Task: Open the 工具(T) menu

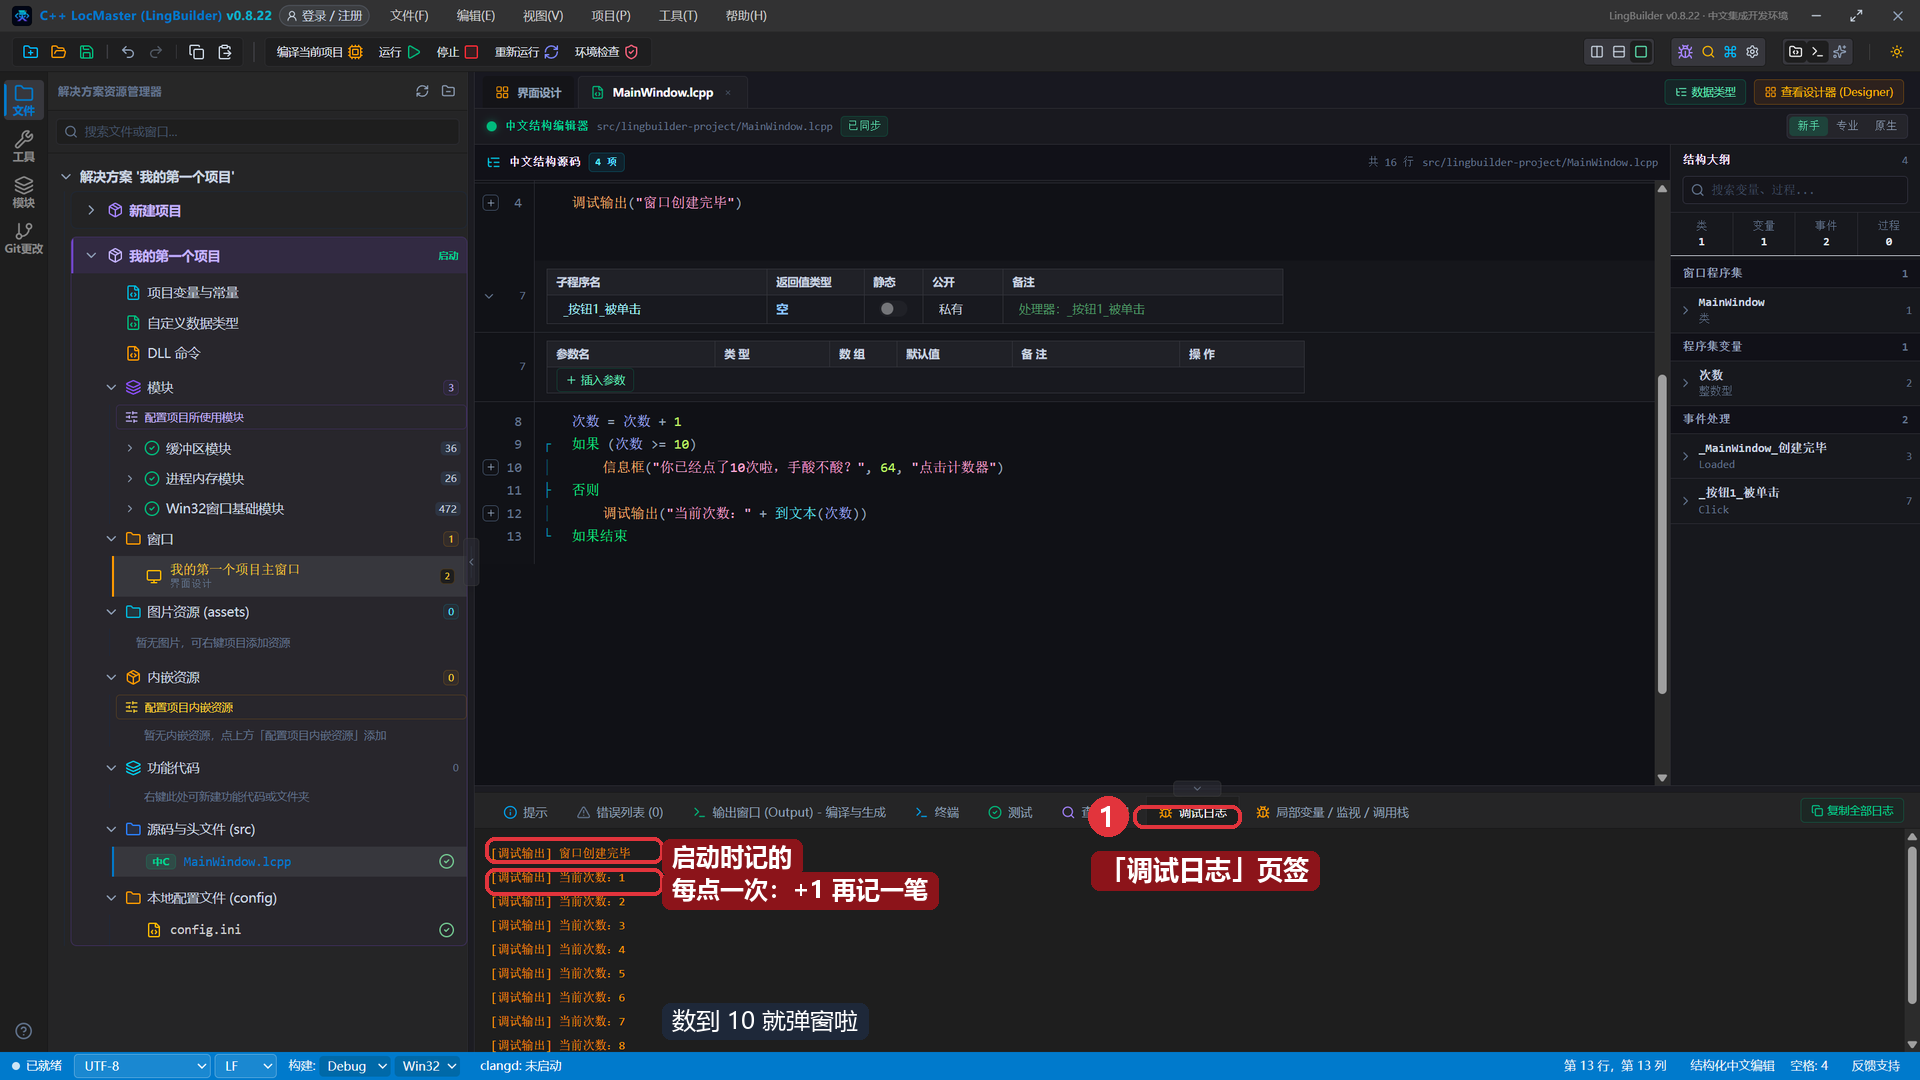Action: pos(678,16)
